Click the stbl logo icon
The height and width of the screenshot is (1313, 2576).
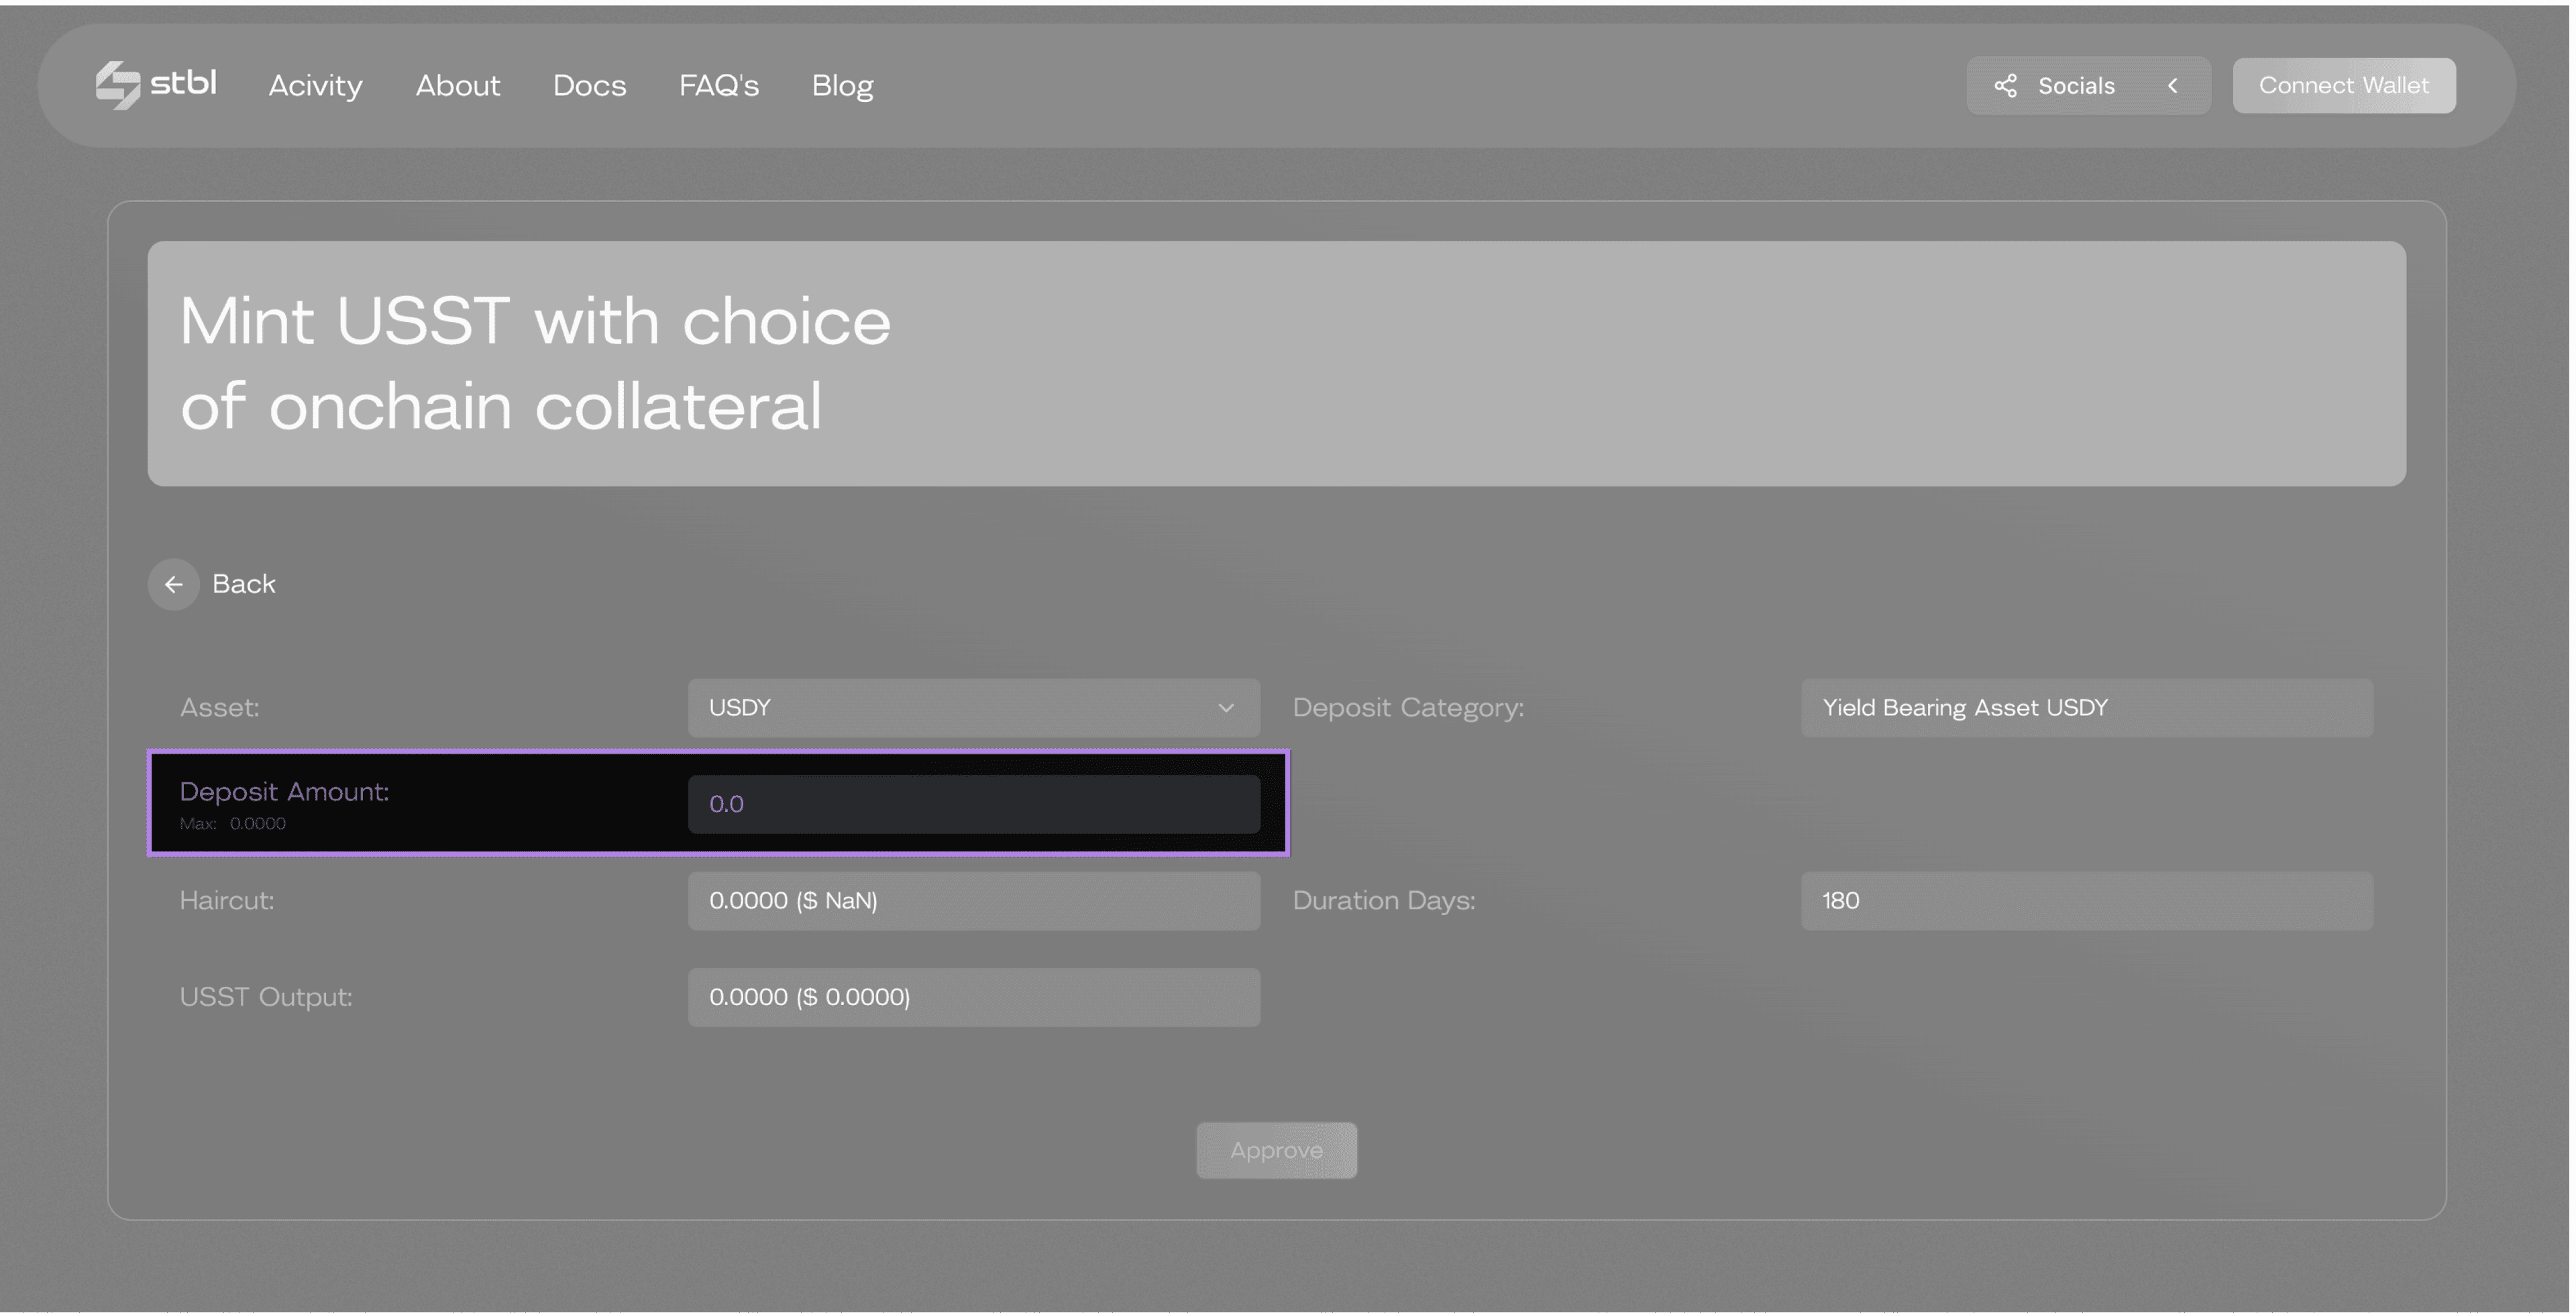pyautogui.click(x=118, y=85)
